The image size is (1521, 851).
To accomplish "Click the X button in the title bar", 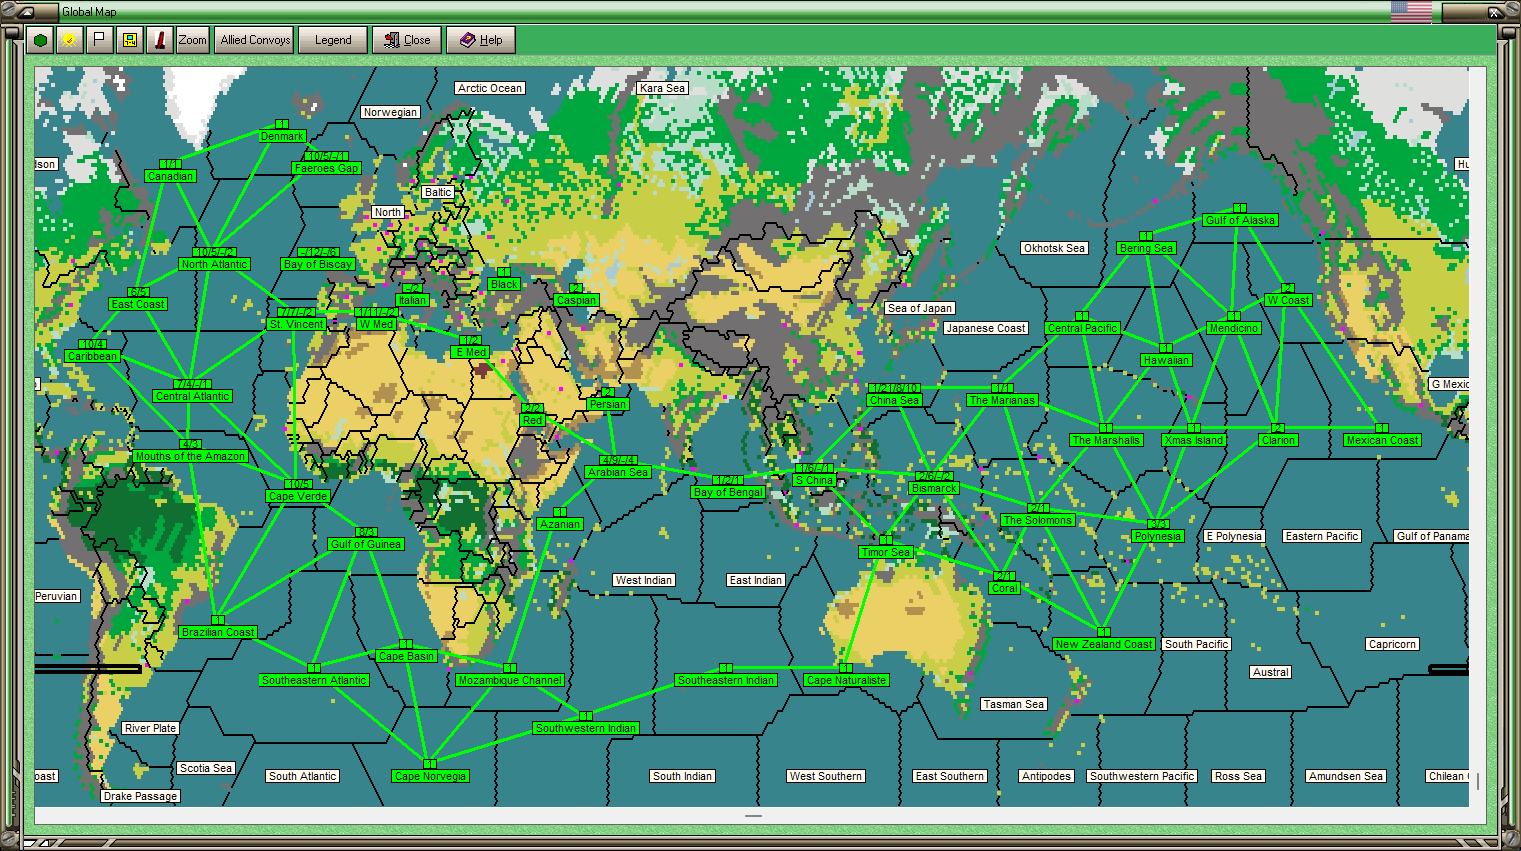I will pos(1494,12).
